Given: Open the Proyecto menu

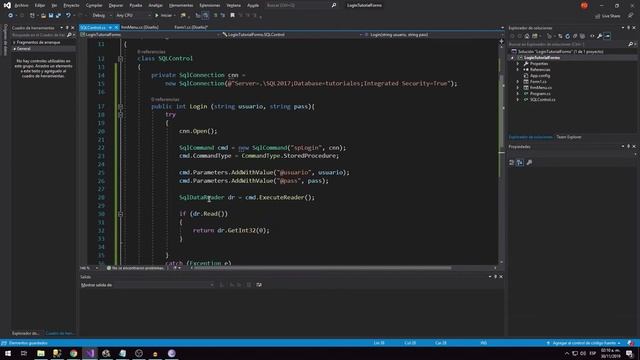Looking at the screenshot, I should [x=71, y=5].
